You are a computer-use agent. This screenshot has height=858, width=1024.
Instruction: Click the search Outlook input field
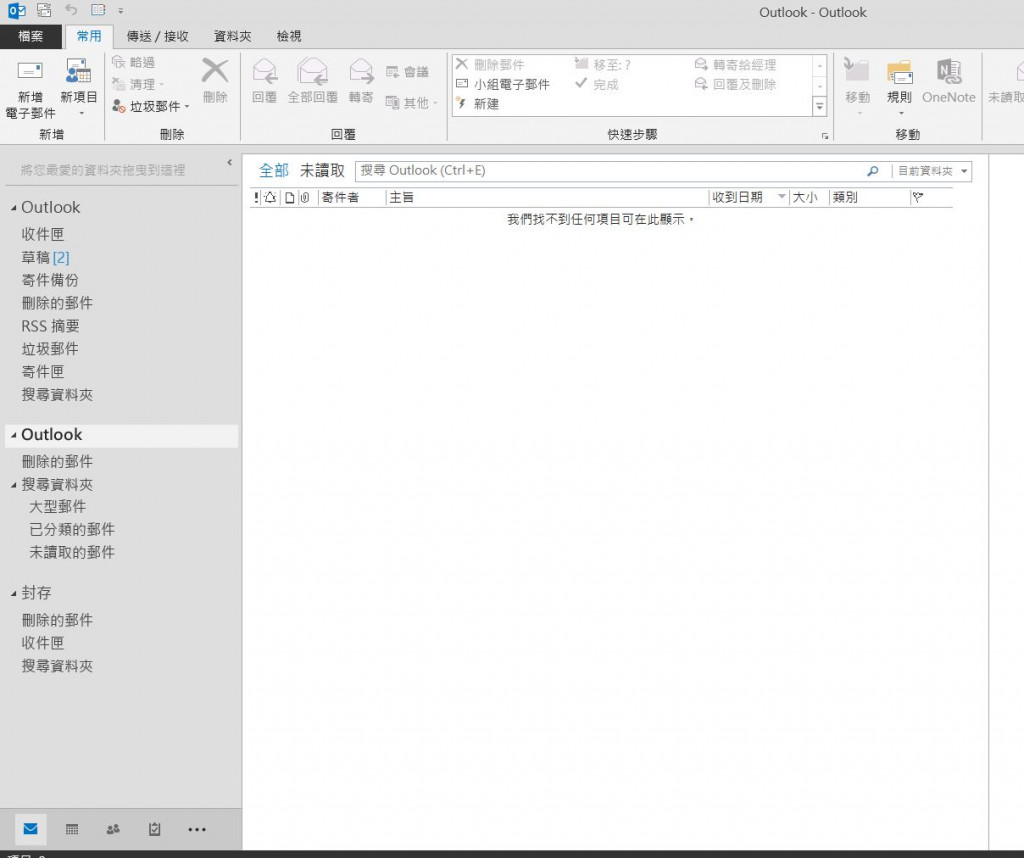(x=611, y=171)
